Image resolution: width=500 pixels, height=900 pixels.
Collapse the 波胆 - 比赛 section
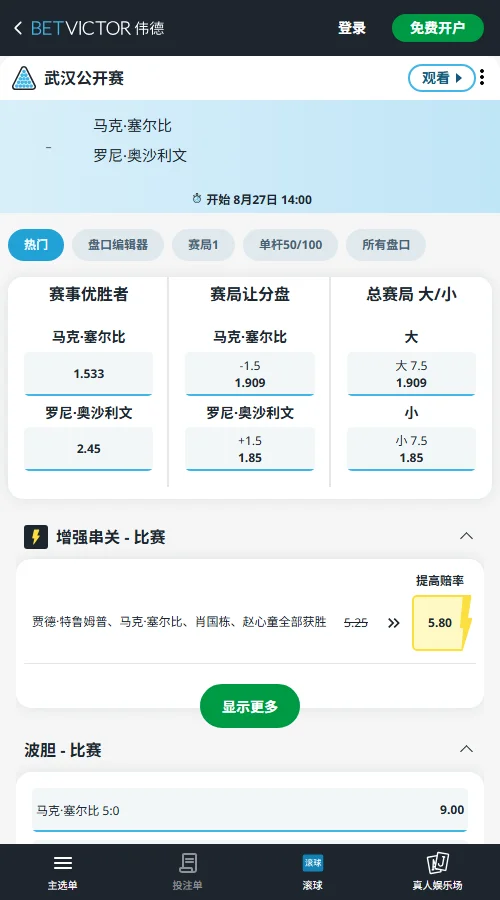467,749
